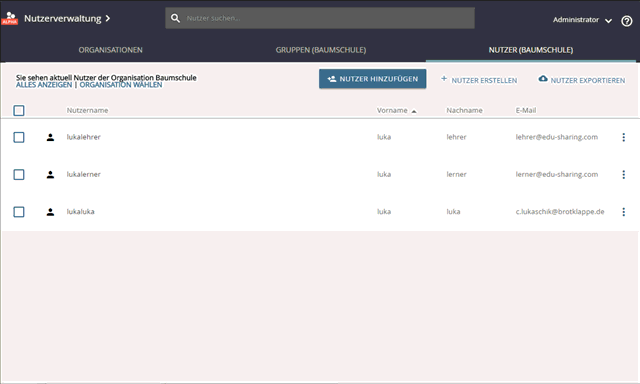Check the lukalerner row checkbox

point(19,175)
